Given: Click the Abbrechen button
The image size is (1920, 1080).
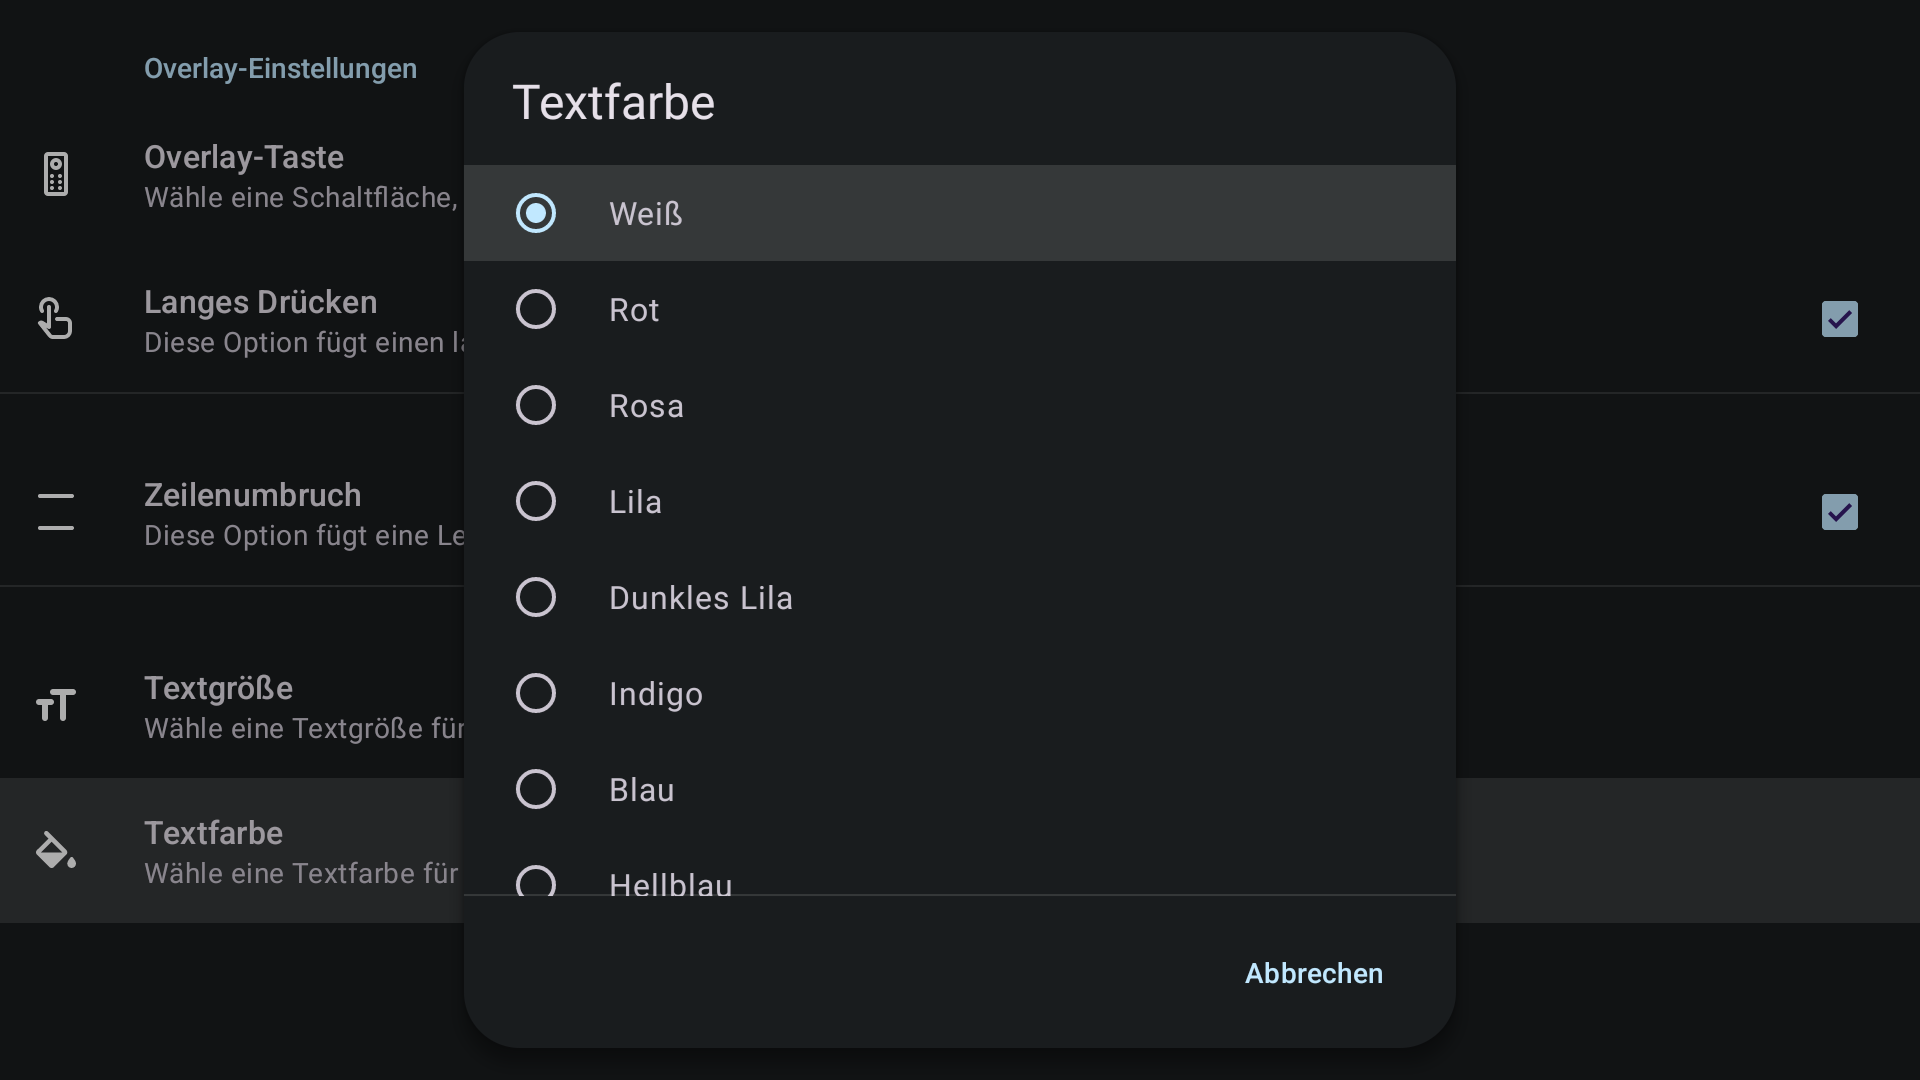Looking at the screenshot, I should click(x=1313, y=973).
